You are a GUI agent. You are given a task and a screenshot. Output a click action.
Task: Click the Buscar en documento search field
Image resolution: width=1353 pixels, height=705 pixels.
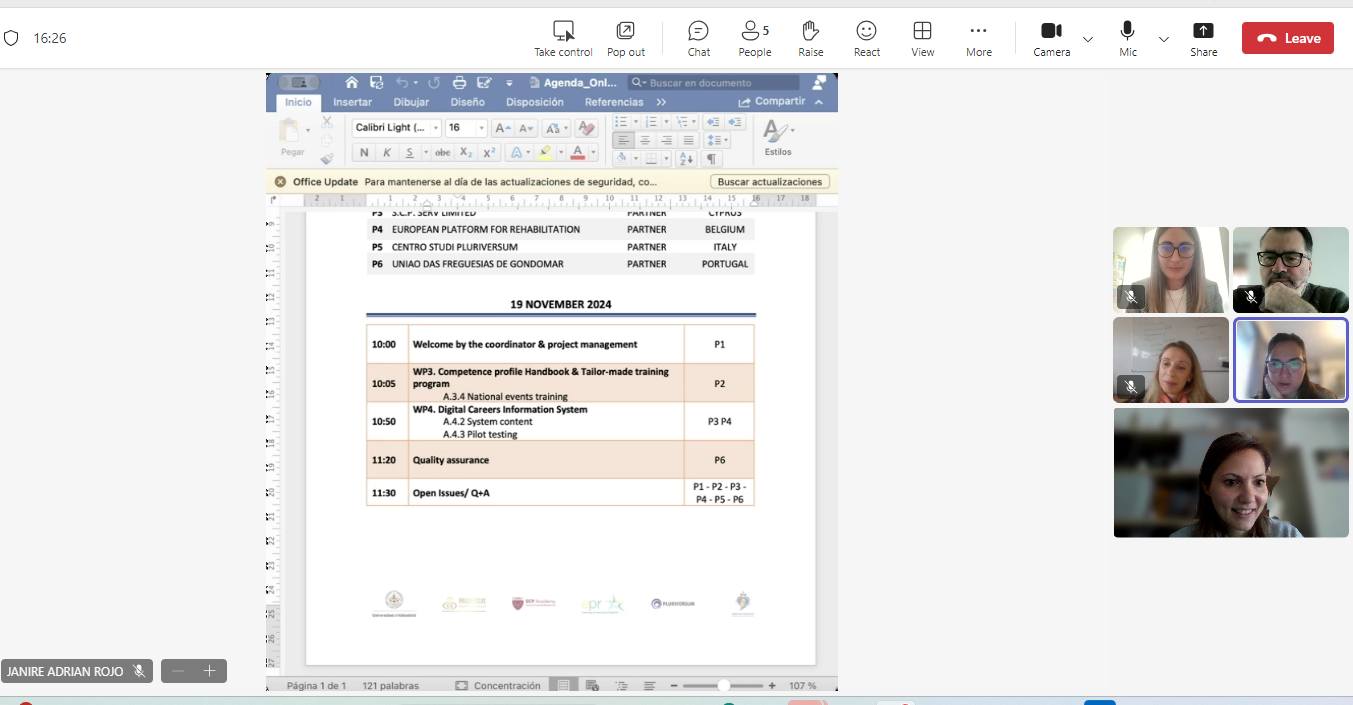click(714, 83)
